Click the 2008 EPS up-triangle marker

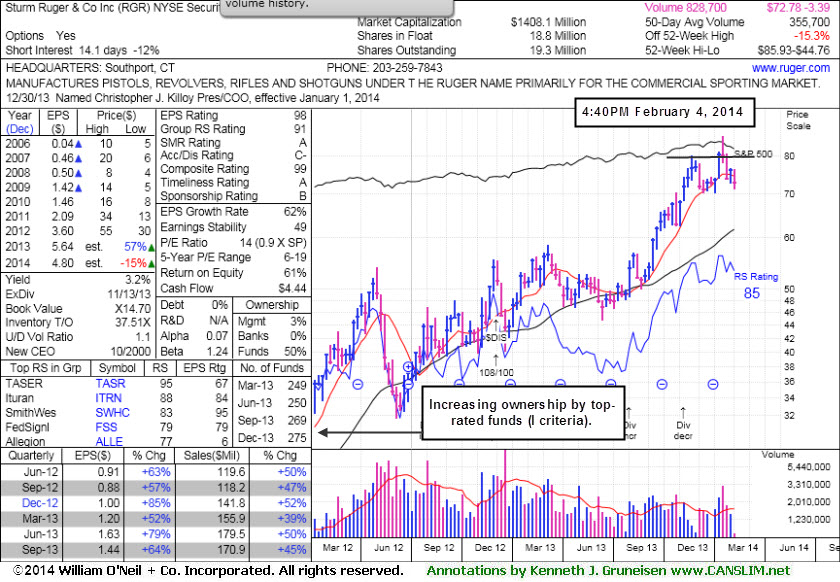click(x=79, y=173)
